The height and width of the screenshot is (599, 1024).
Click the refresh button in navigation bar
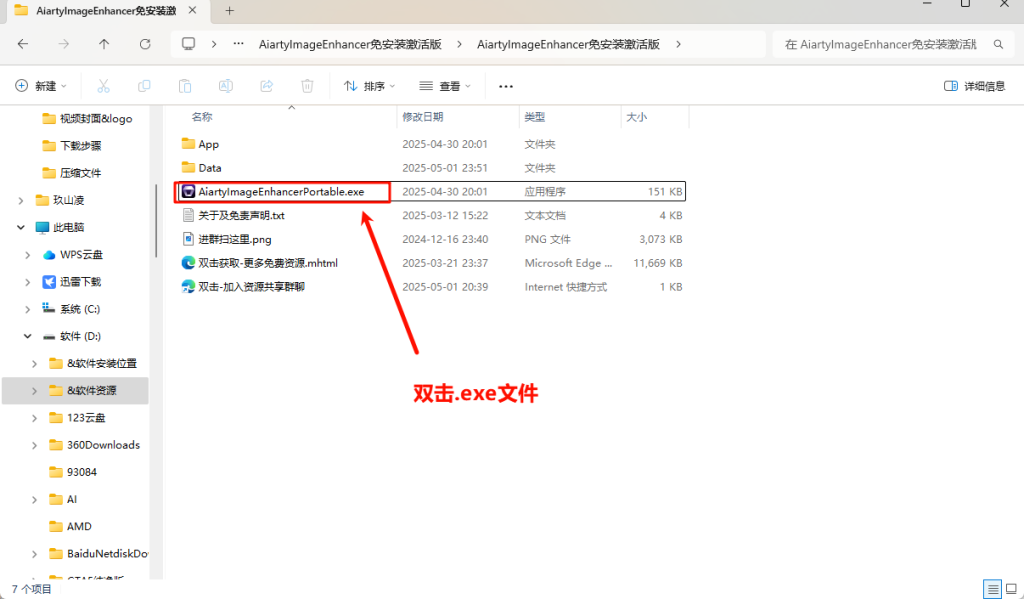(145, 44)
